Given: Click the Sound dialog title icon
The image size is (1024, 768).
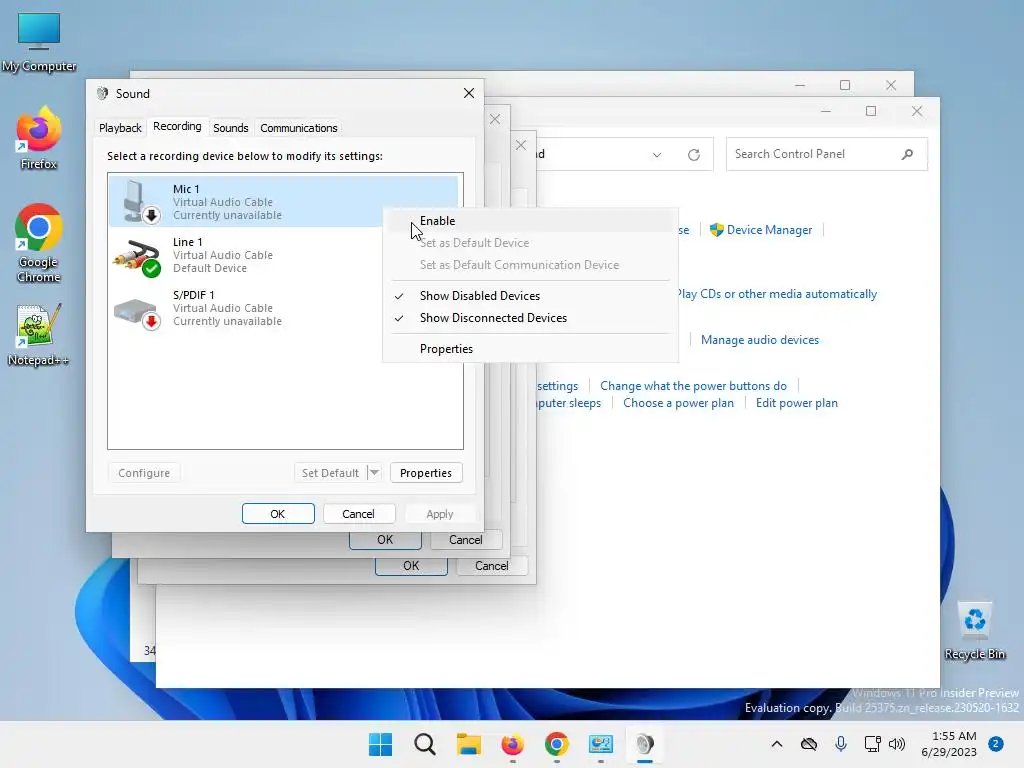Looking at the screenshot, I should 103,93.
